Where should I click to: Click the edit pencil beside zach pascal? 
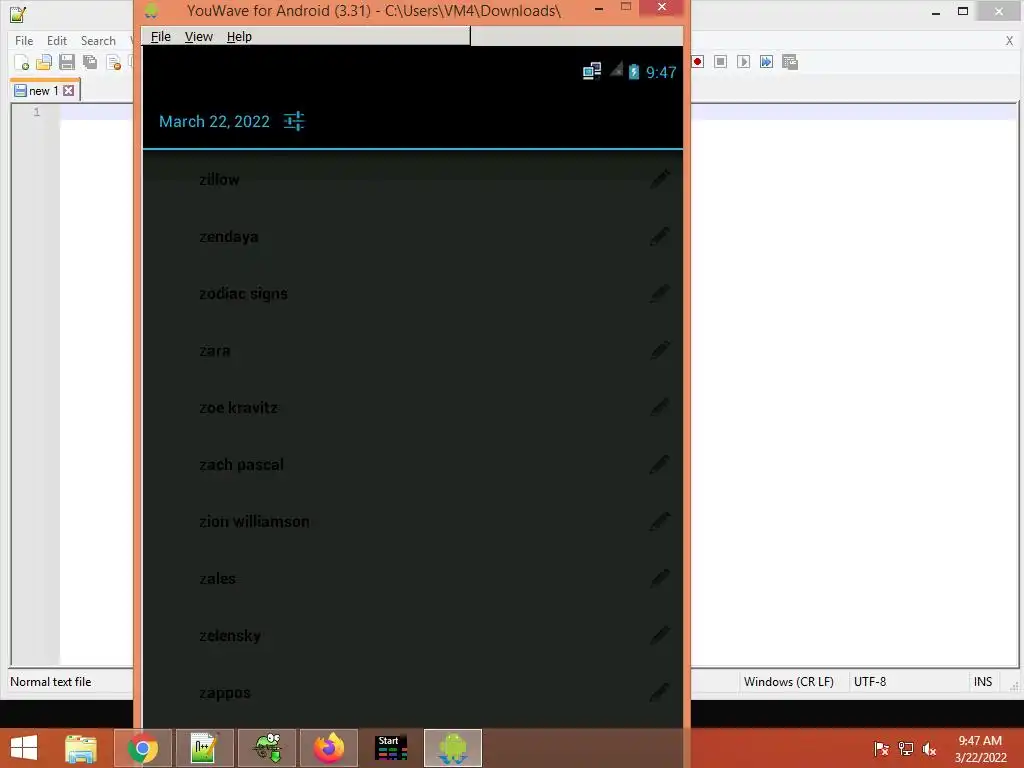(x=660, y=464)
